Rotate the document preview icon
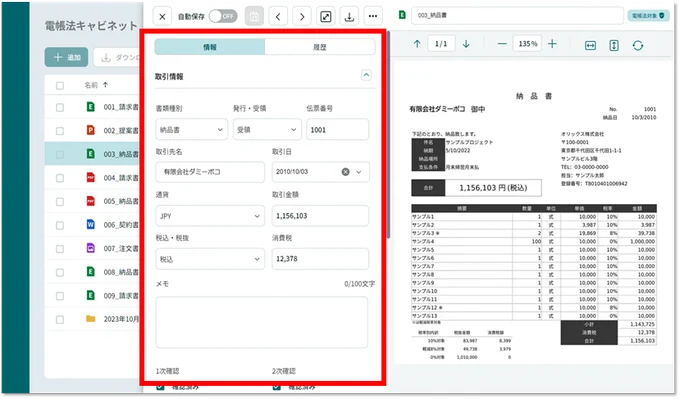The image size is (680, 399). click(x=638, y=45)
